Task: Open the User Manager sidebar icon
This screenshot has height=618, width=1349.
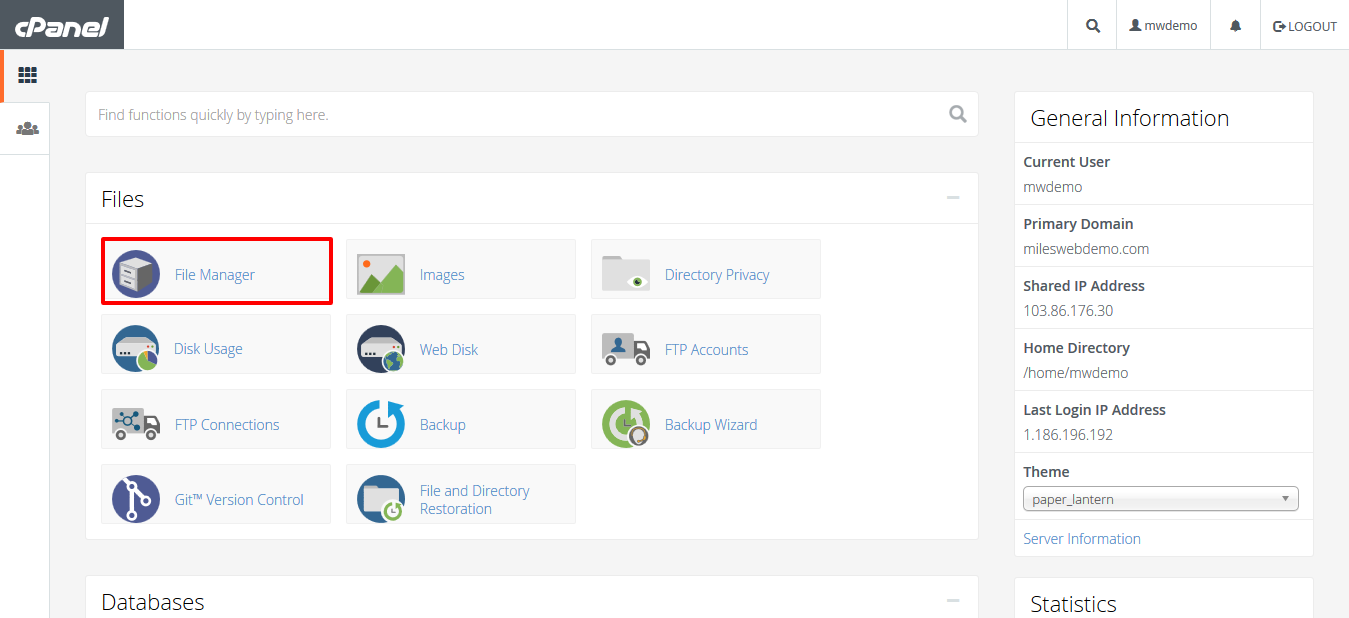Action: [x=27, y=129]
